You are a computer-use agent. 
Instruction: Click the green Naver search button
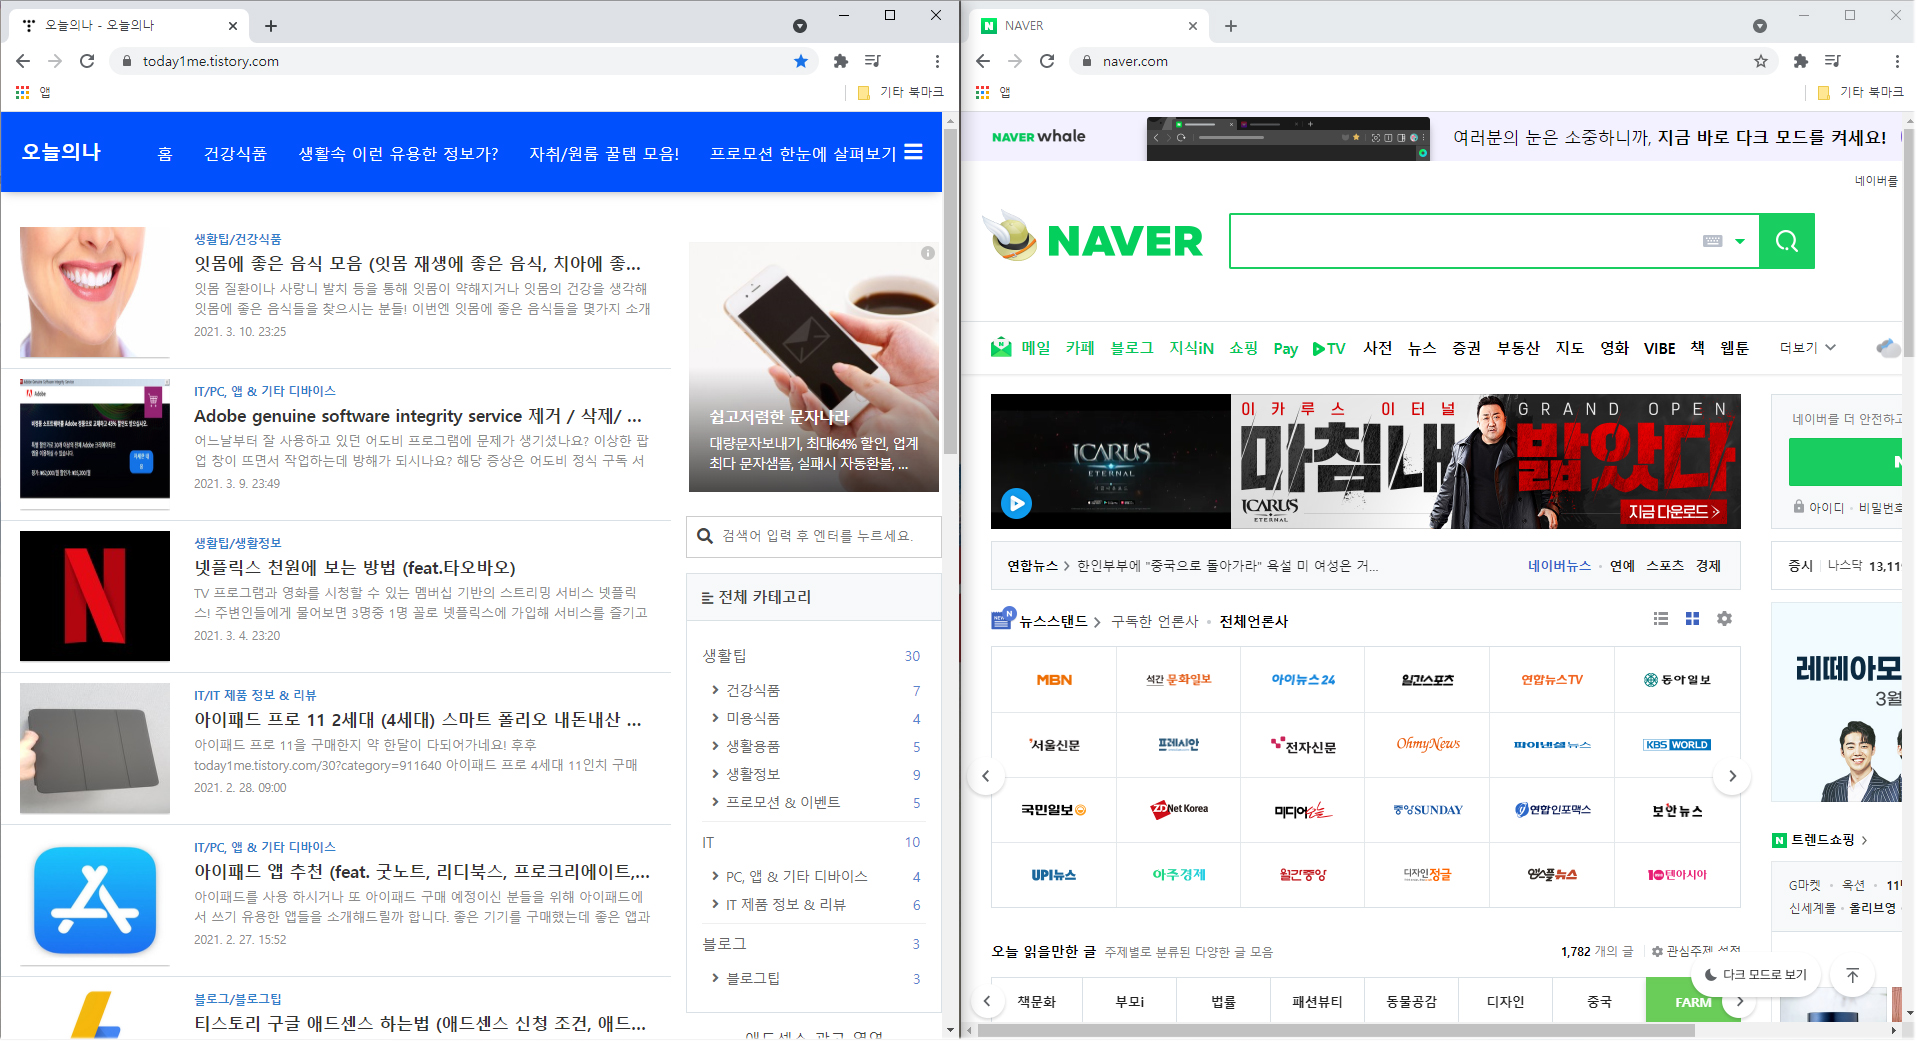[1787, 241]
